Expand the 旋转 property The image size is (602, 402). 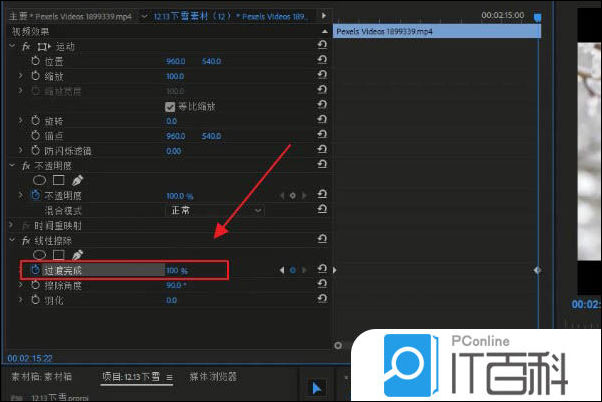click(20, 121)
